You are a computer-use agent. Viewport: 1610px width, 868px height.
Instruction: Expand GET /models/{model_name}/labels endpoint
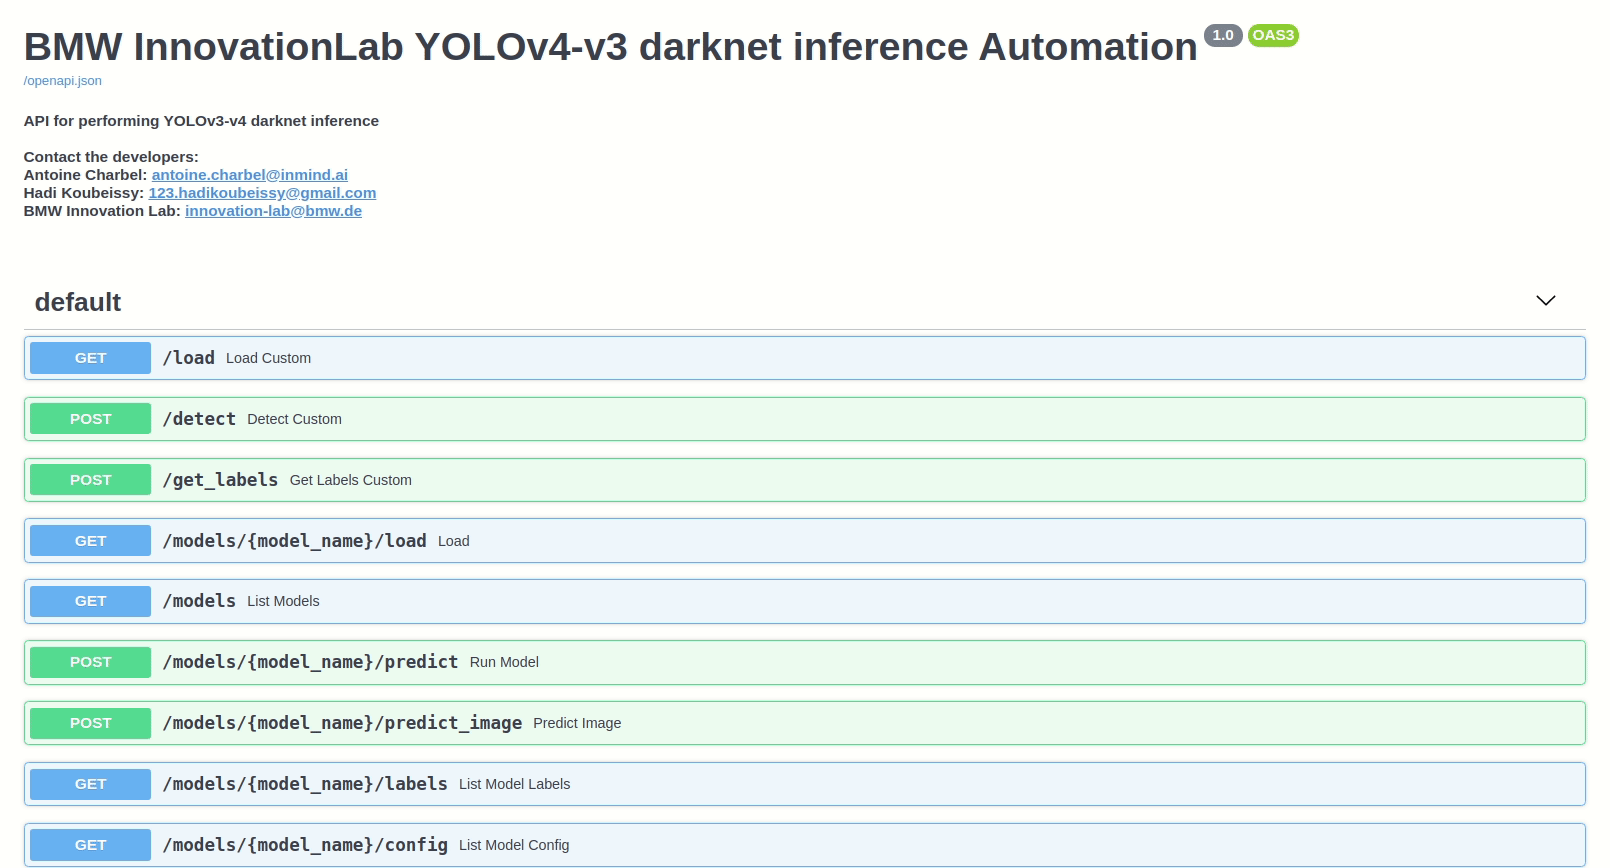pyautogui.click(x=804, y=784)
